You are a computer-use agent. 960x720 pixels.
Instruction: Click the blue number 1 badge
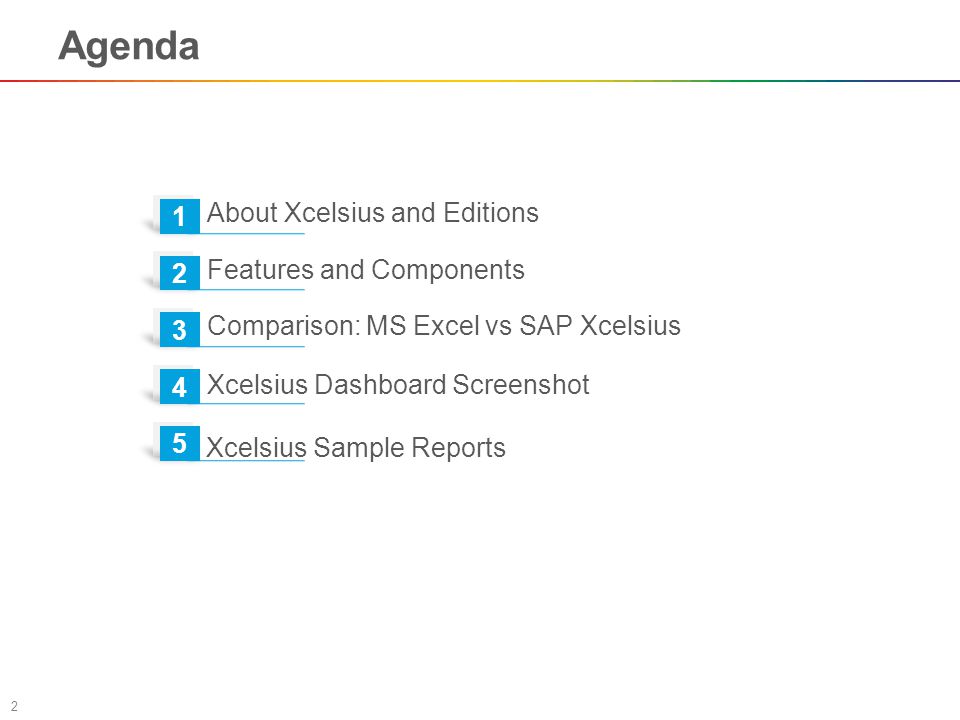pyautogui.click(x=179, y=216)
